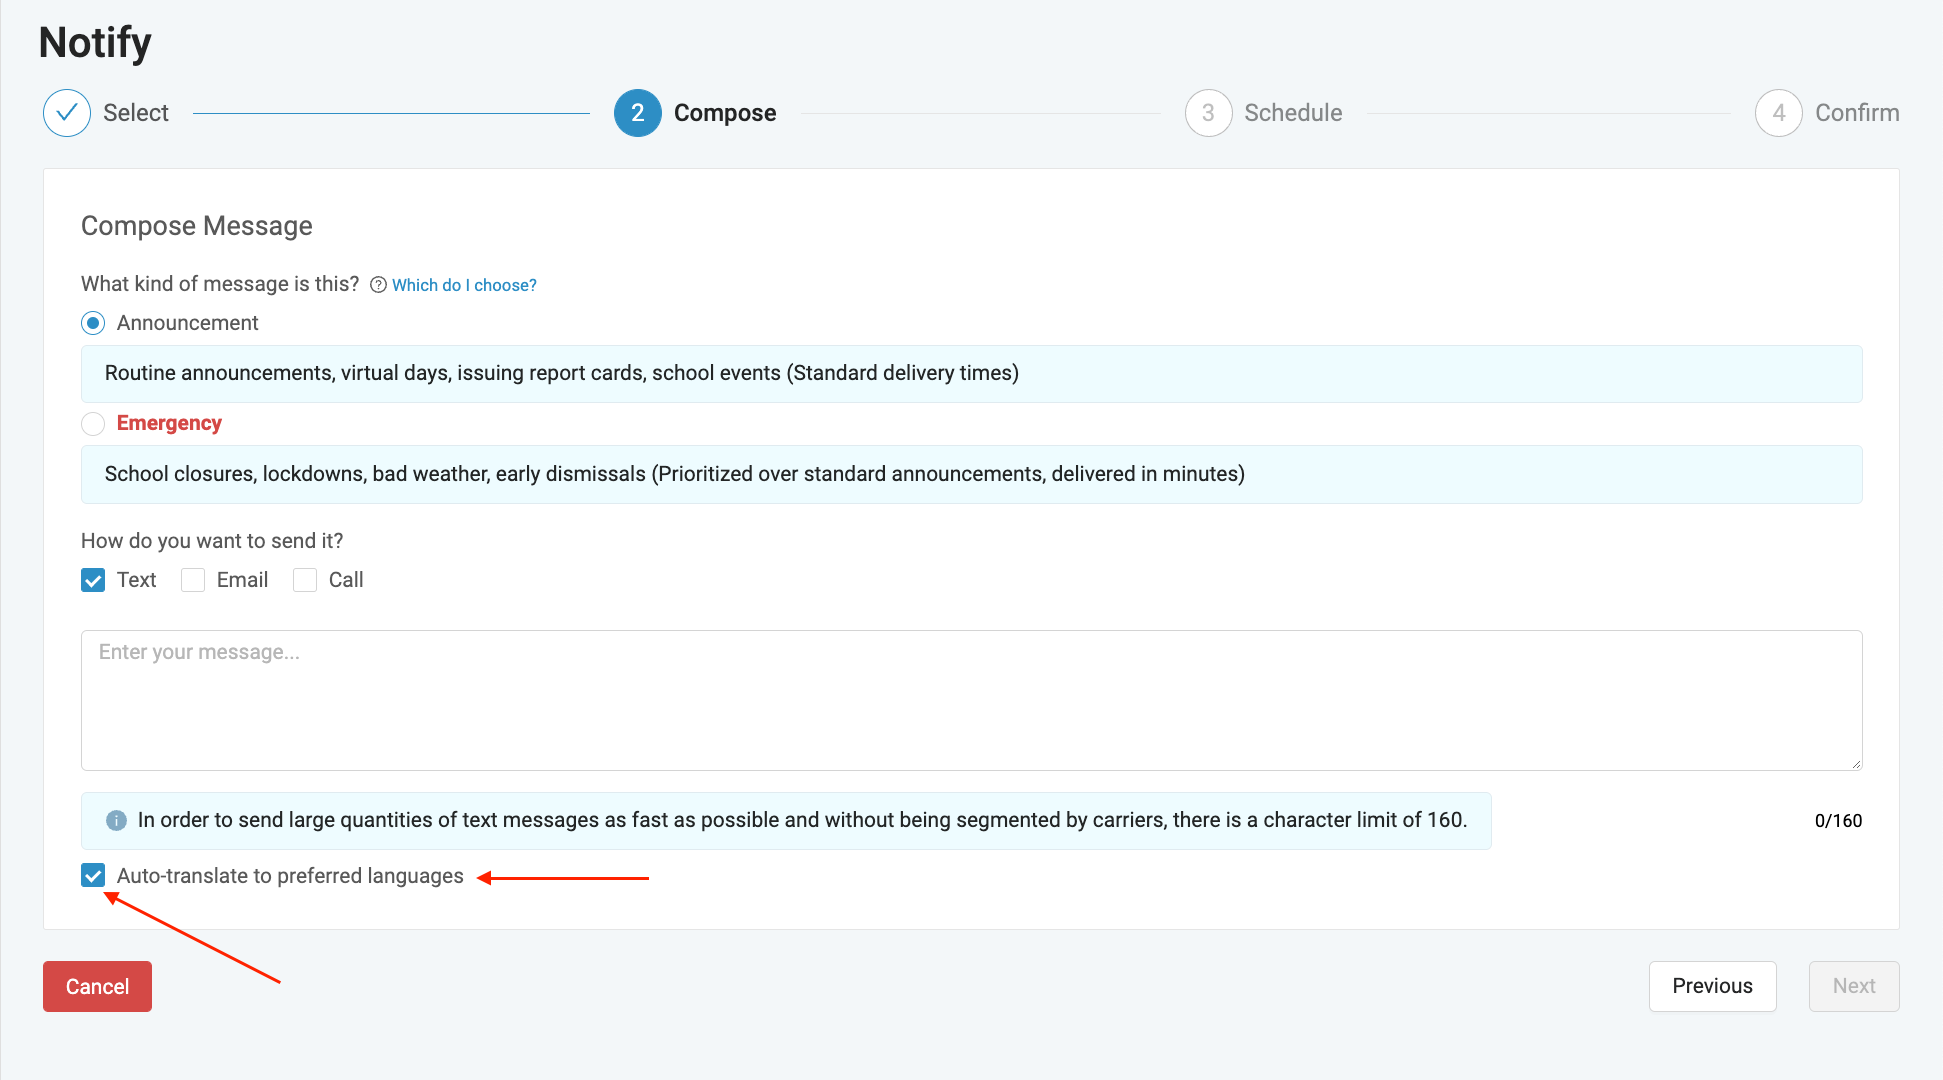Click the Emergency label text
1943x1080 pixels.
(169, 423)
